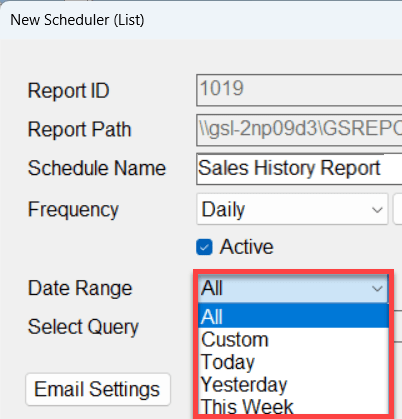Open Email Settings
Screen dimensions: 402x419
click(x=98, y=389)
